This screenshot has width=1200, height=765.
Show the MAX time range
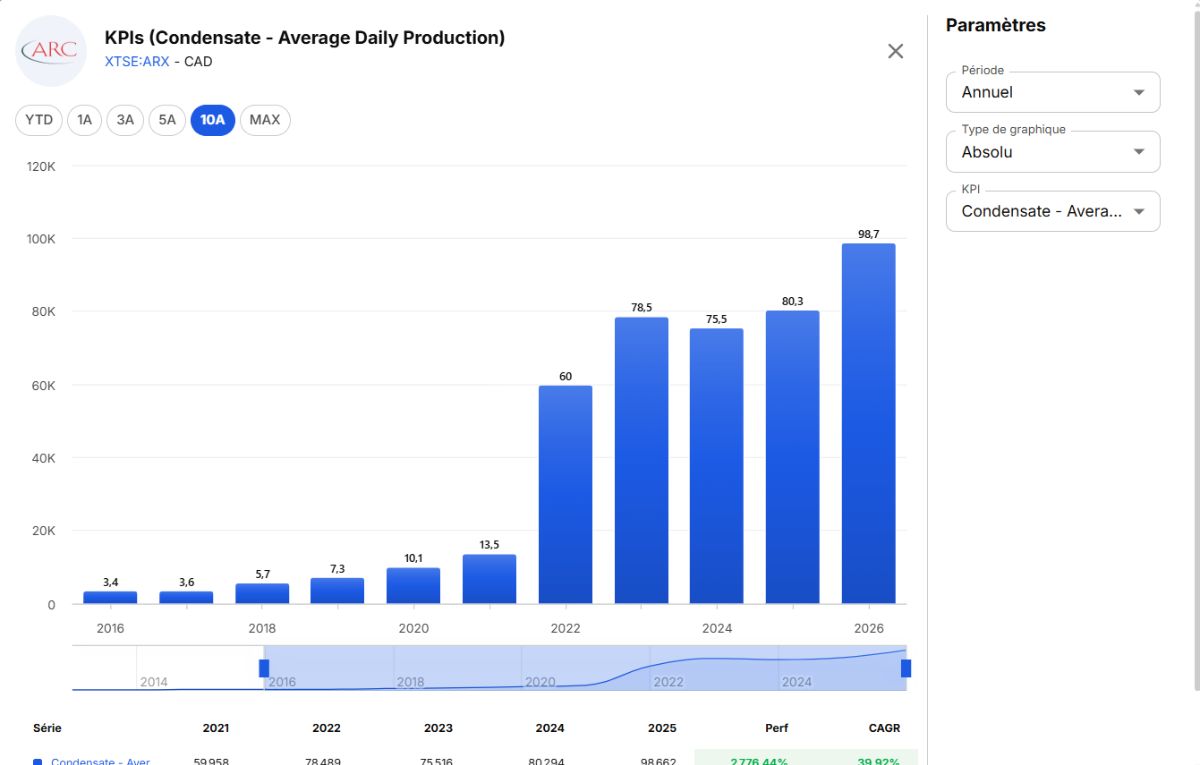pyautogui.click(x=265, y=120)
